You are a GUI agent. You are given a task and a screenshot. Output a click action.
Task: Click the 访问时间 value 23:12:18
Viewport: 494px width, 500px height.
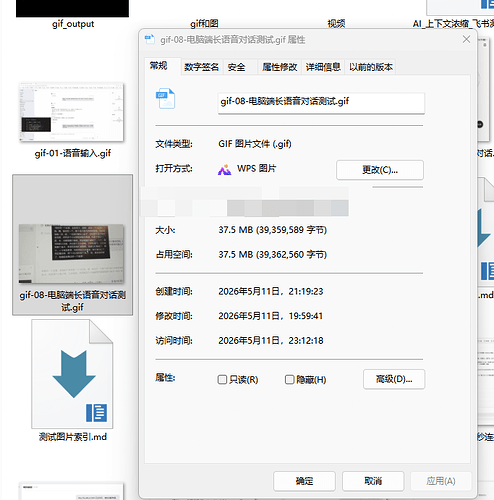[306, 341]
